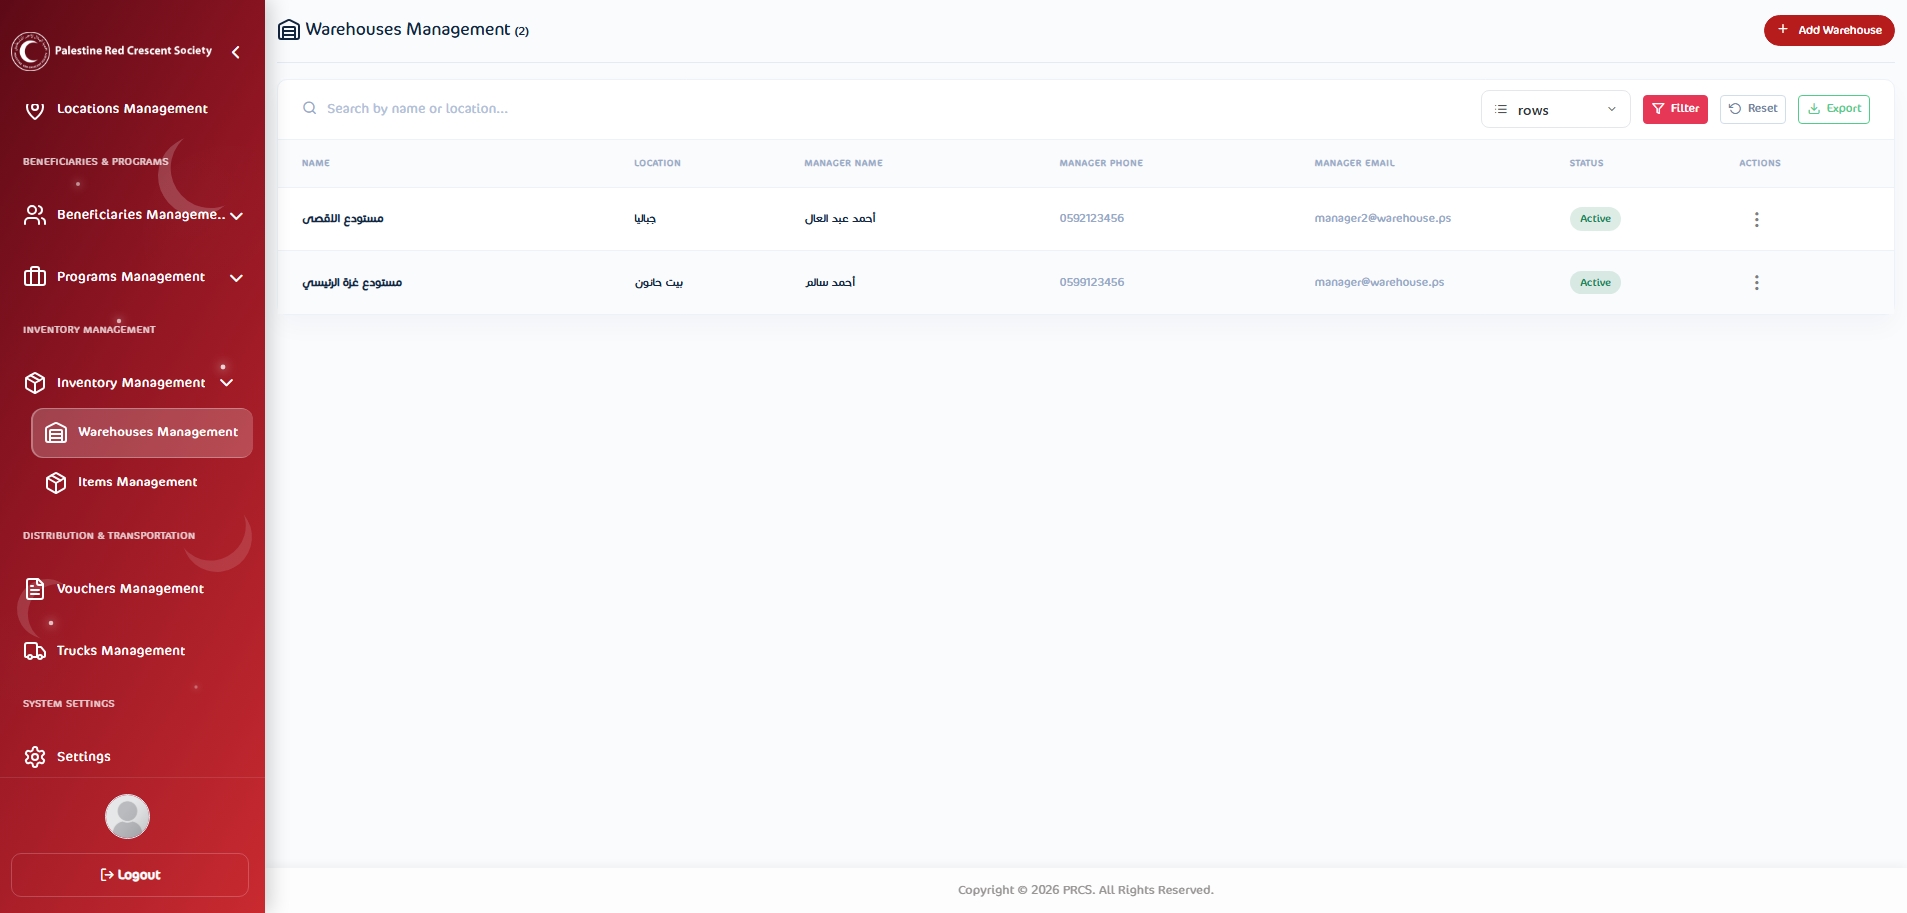Open actions menu for manager@warehouse.ps row
1907x913 pixels.
coord(1756,283)
